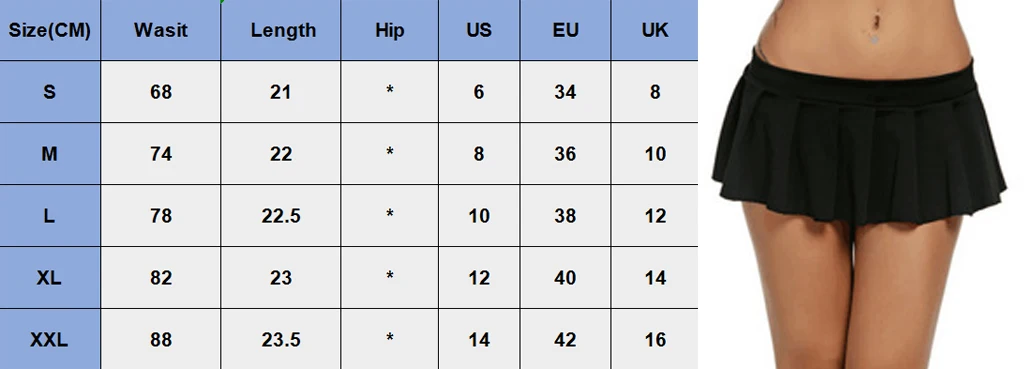Screen dimensions: 1024x369
Task: Click the M size row label
Action: [50, 153]
